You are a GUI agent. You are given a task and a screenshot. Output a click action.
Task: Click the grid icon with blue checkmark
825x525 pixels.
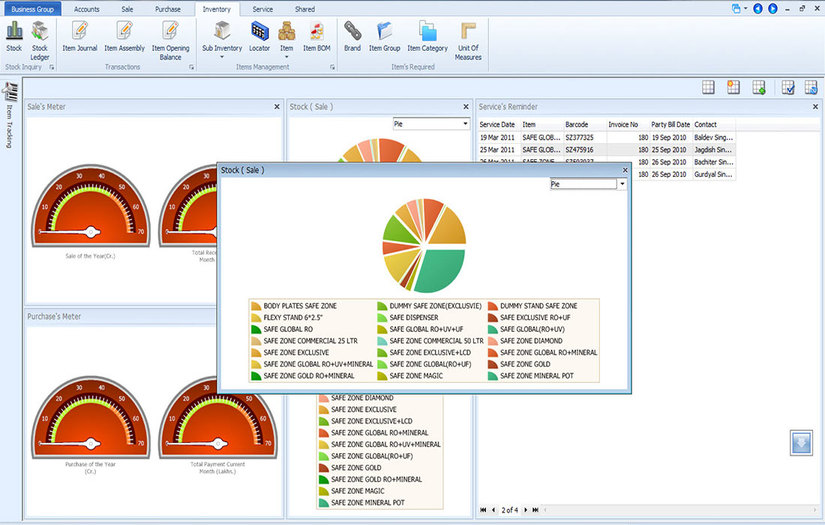point(788,87)
